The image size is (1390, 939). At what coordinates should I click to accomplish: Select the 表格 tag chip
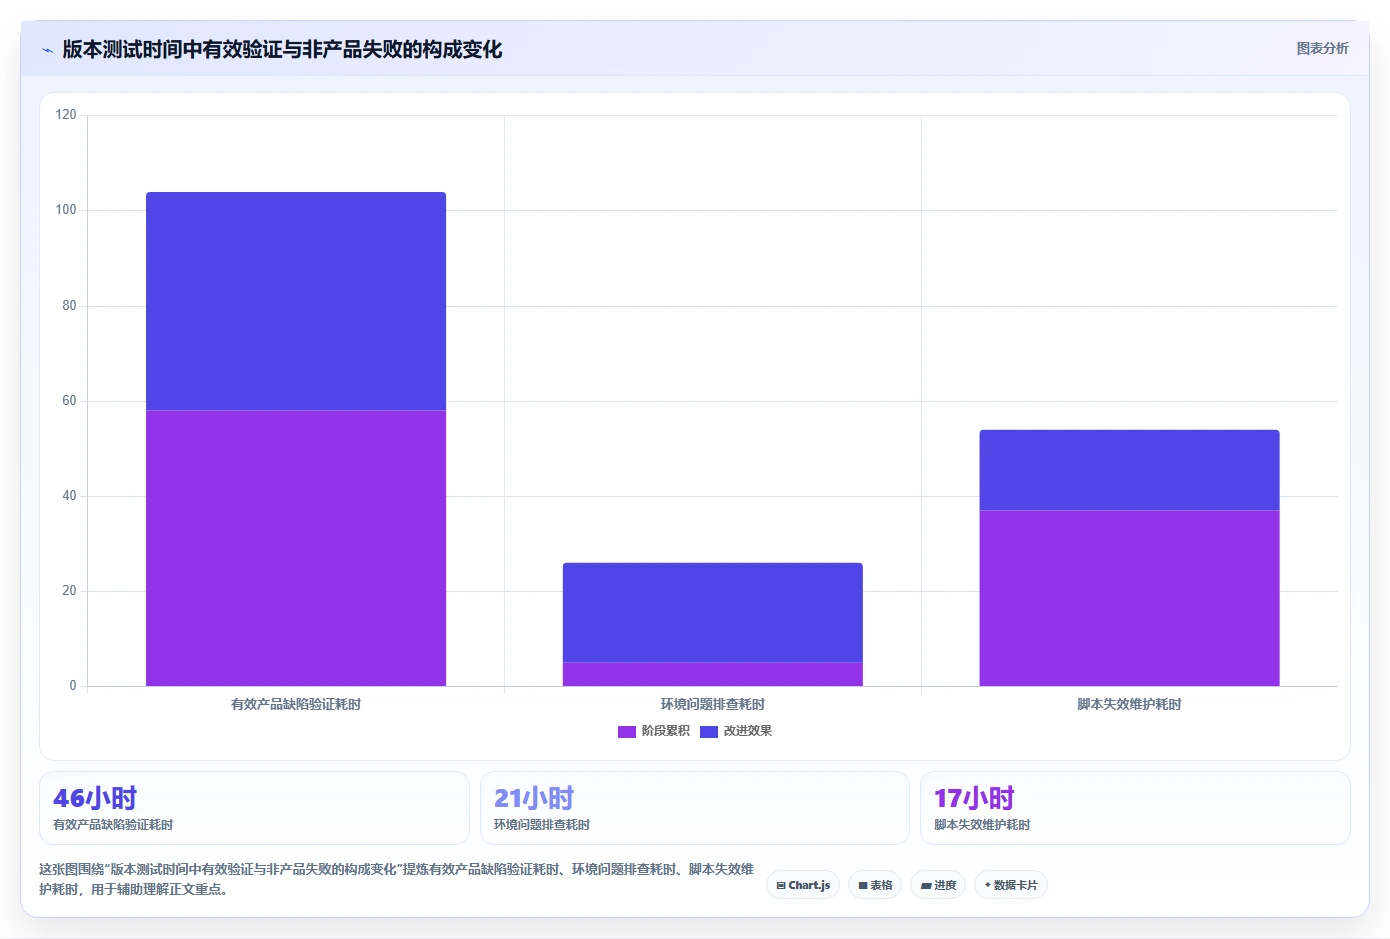coord(875,885)
